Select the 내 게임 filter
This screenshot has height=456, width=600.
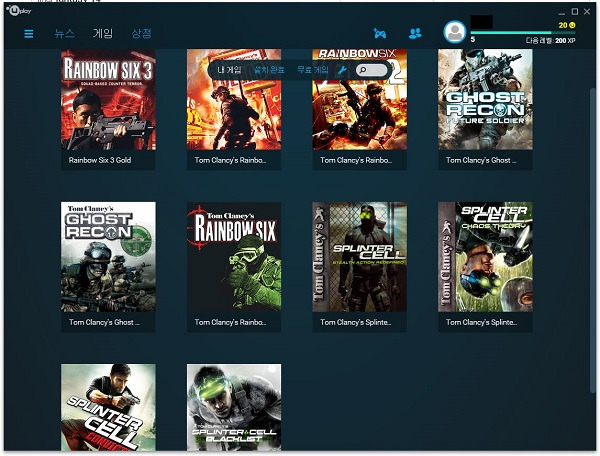coord(229,70)
